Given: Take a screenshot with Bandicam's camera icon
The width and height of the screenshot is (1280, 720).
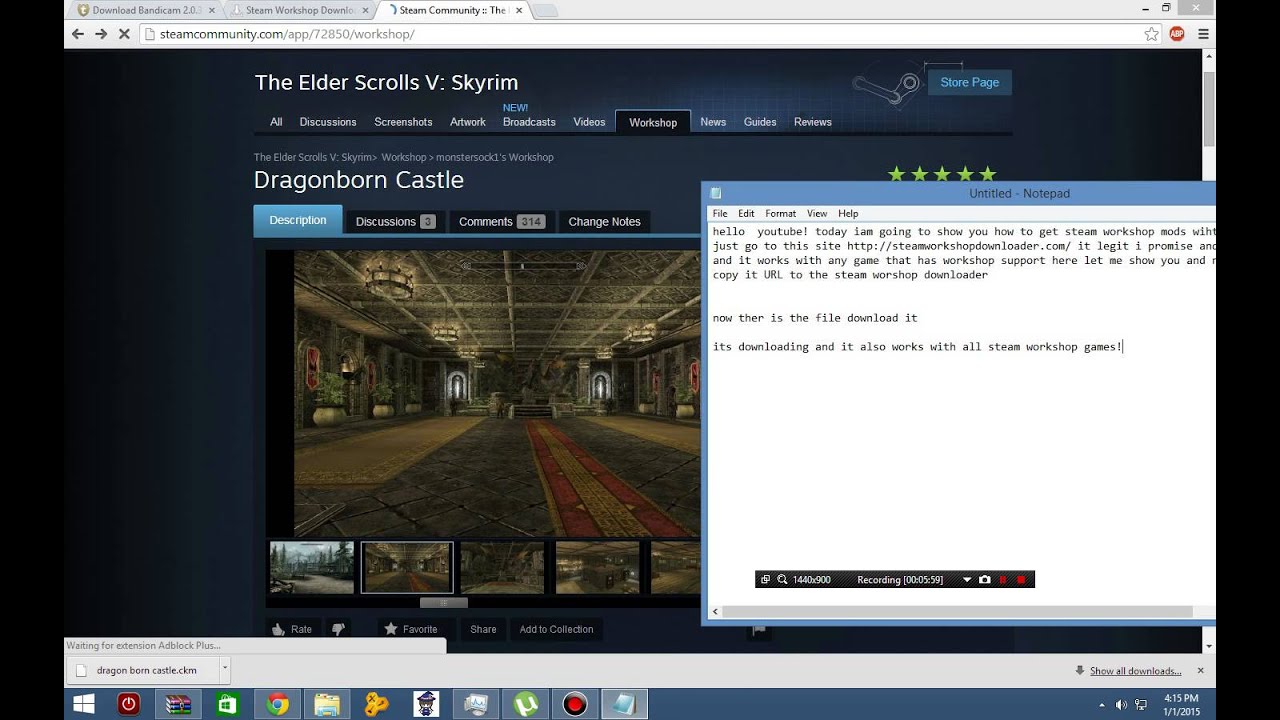Looking at the screenshot, I should (985, 580).
